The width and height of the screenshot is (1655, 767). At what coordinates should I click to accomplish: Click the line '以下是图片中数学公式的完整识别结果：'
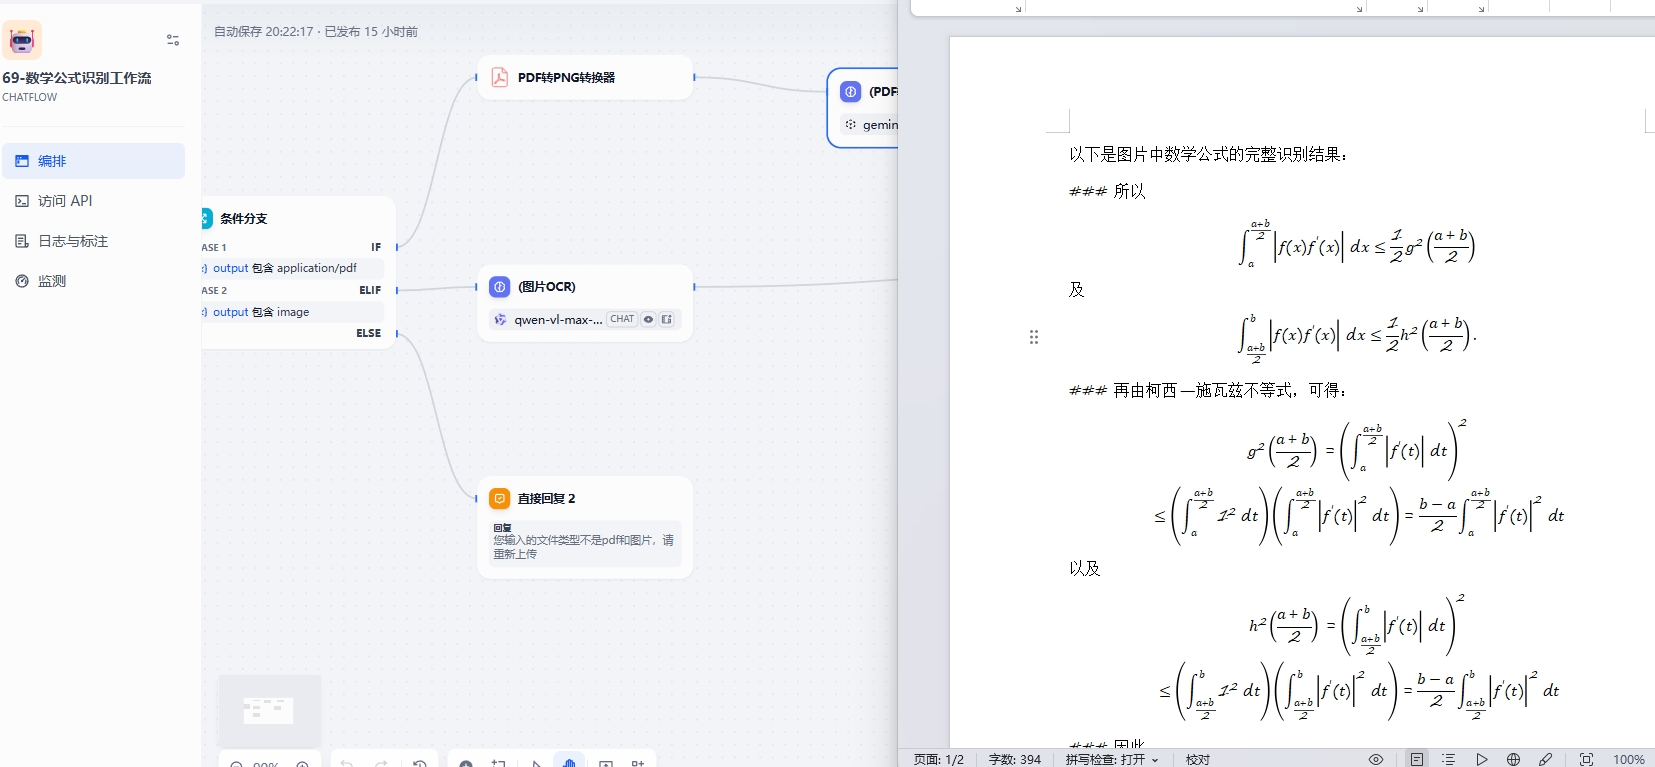1208,154
